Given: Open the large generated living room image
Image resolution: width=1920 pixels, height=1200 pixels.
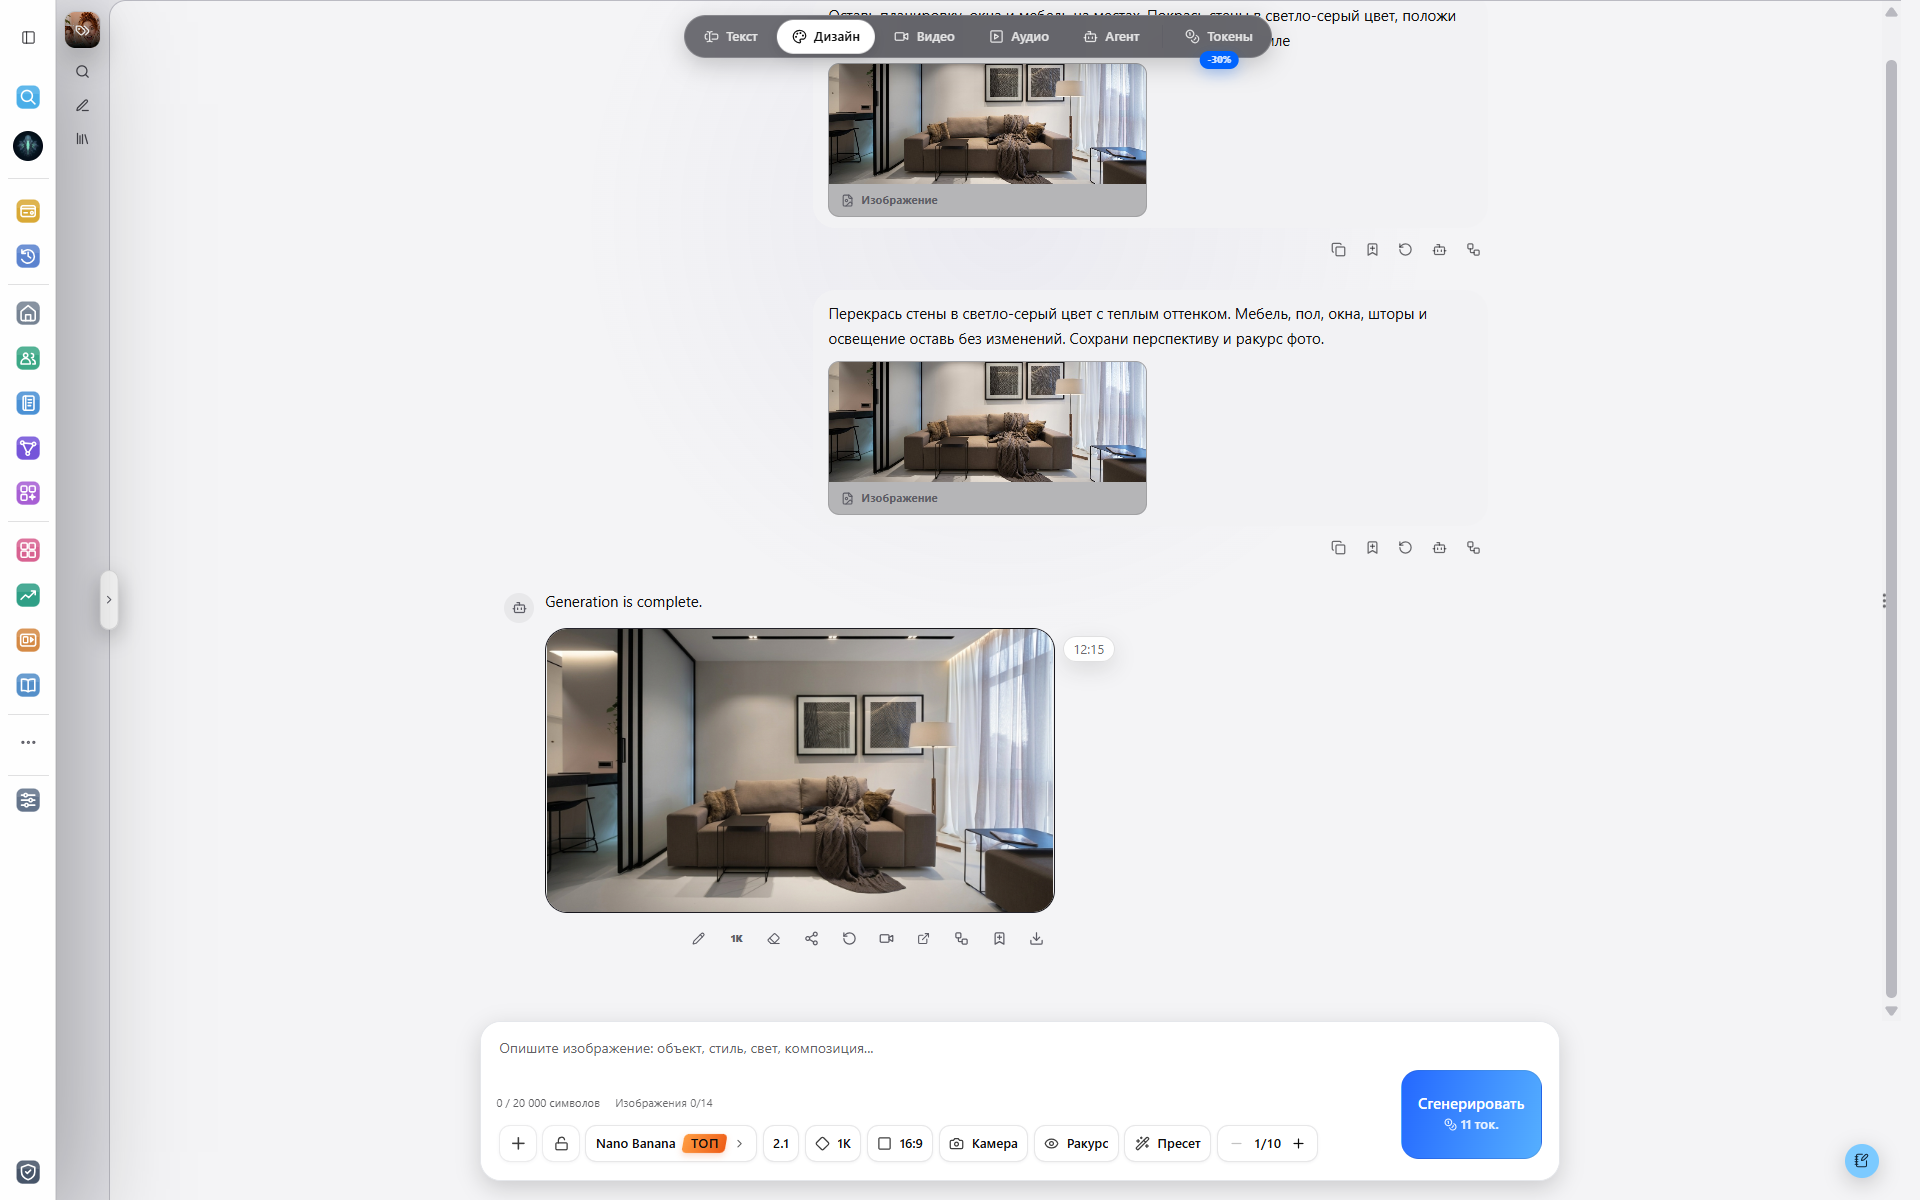Looking at the screenshot, I should (x=799, y=770).
